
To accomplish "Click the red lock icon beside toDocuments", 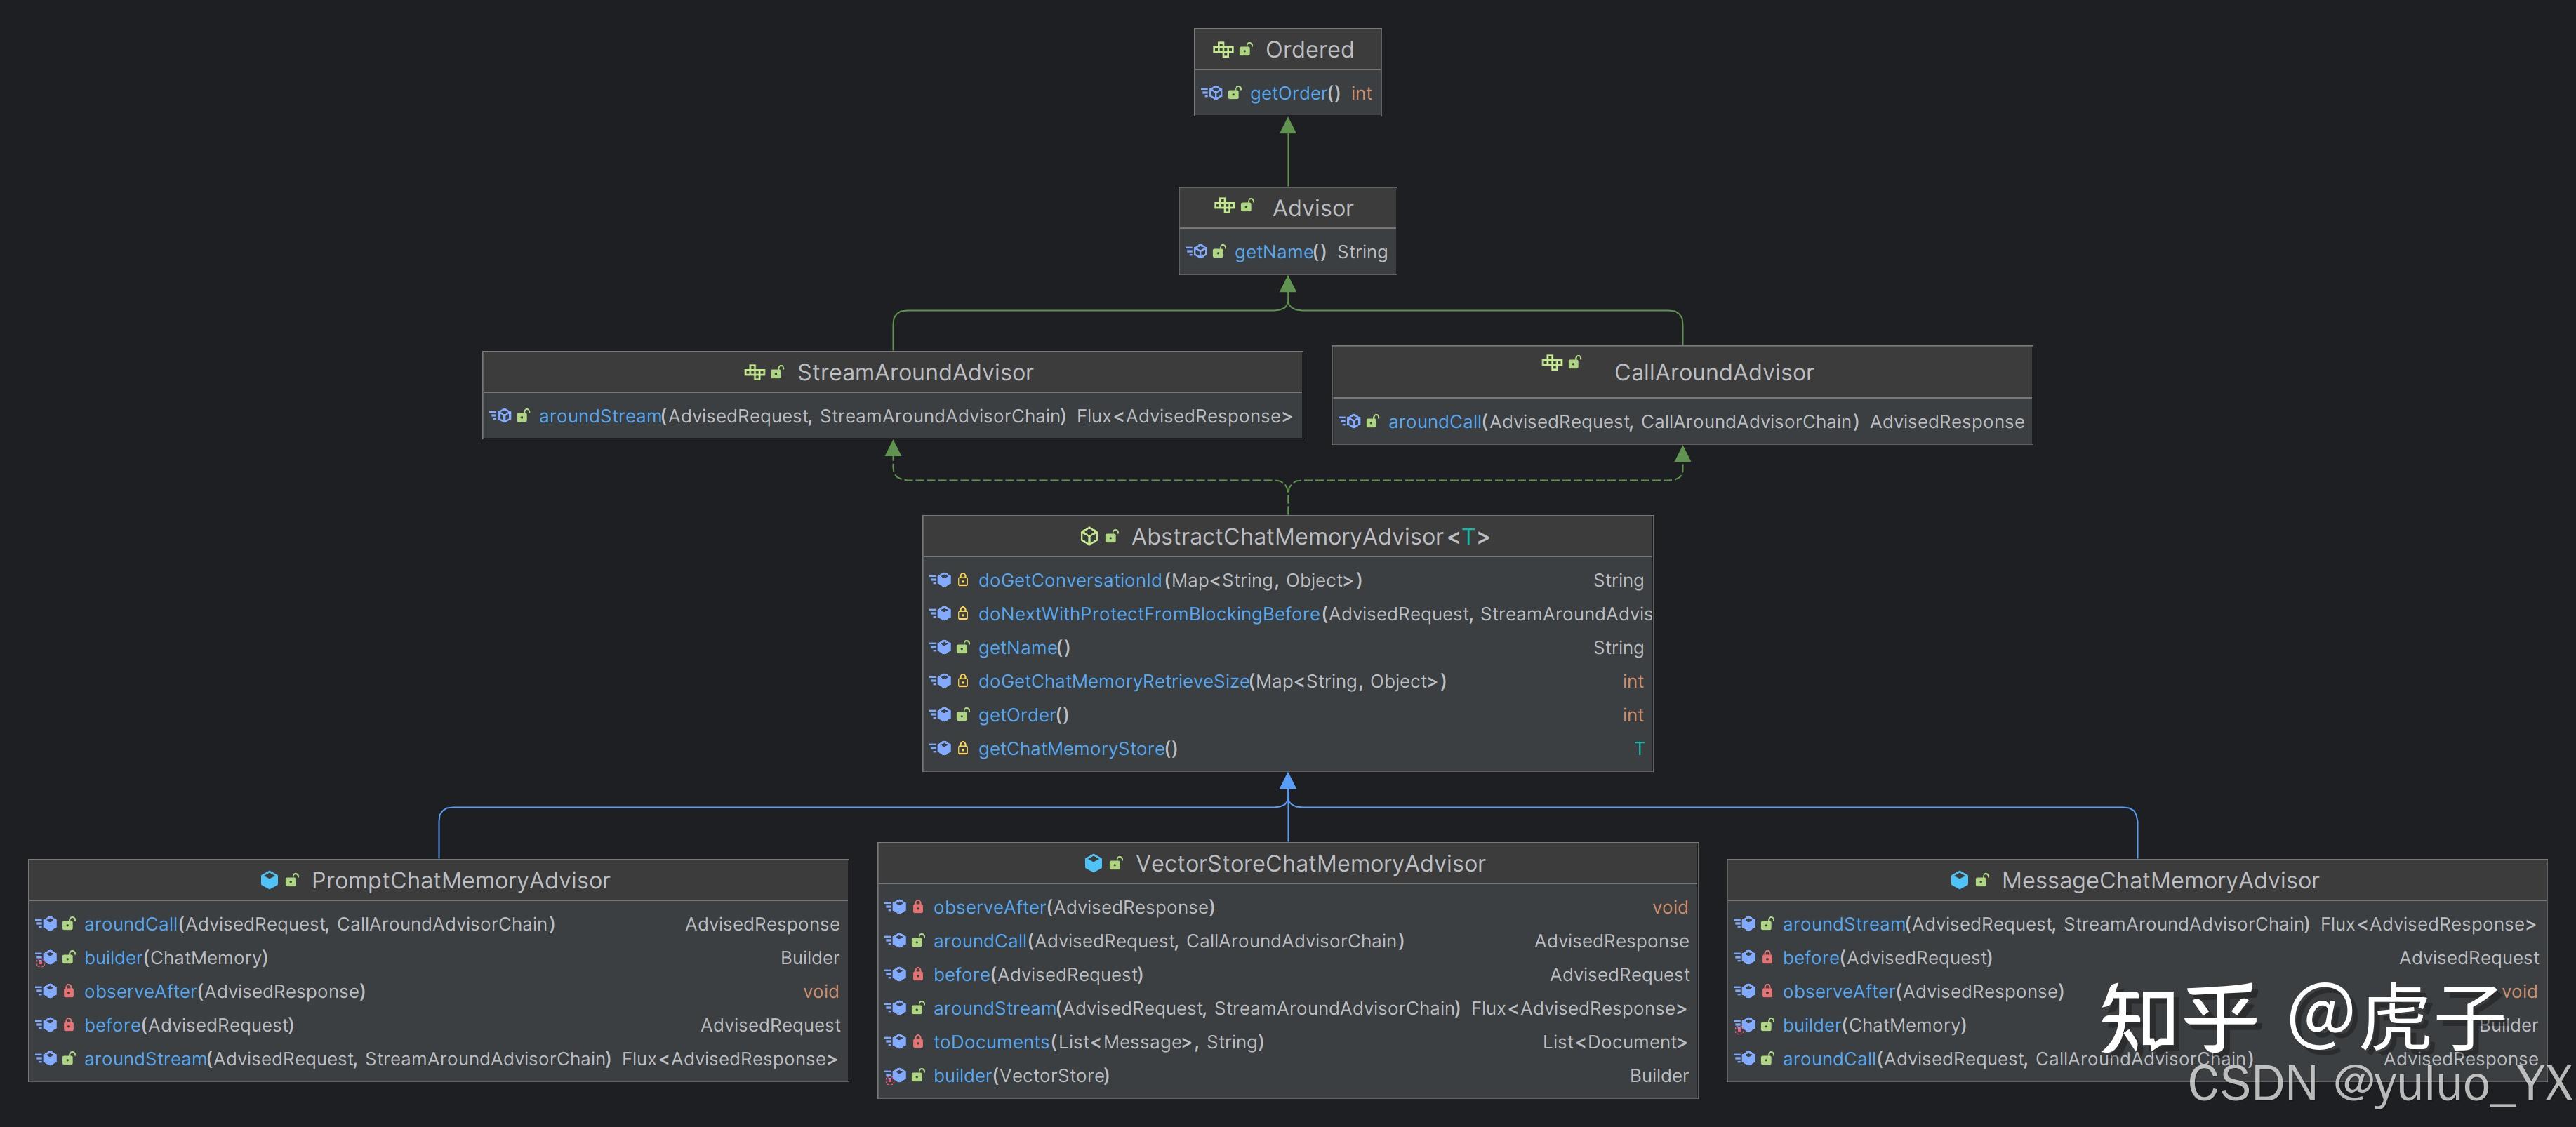I will (x=918, y=1042).
